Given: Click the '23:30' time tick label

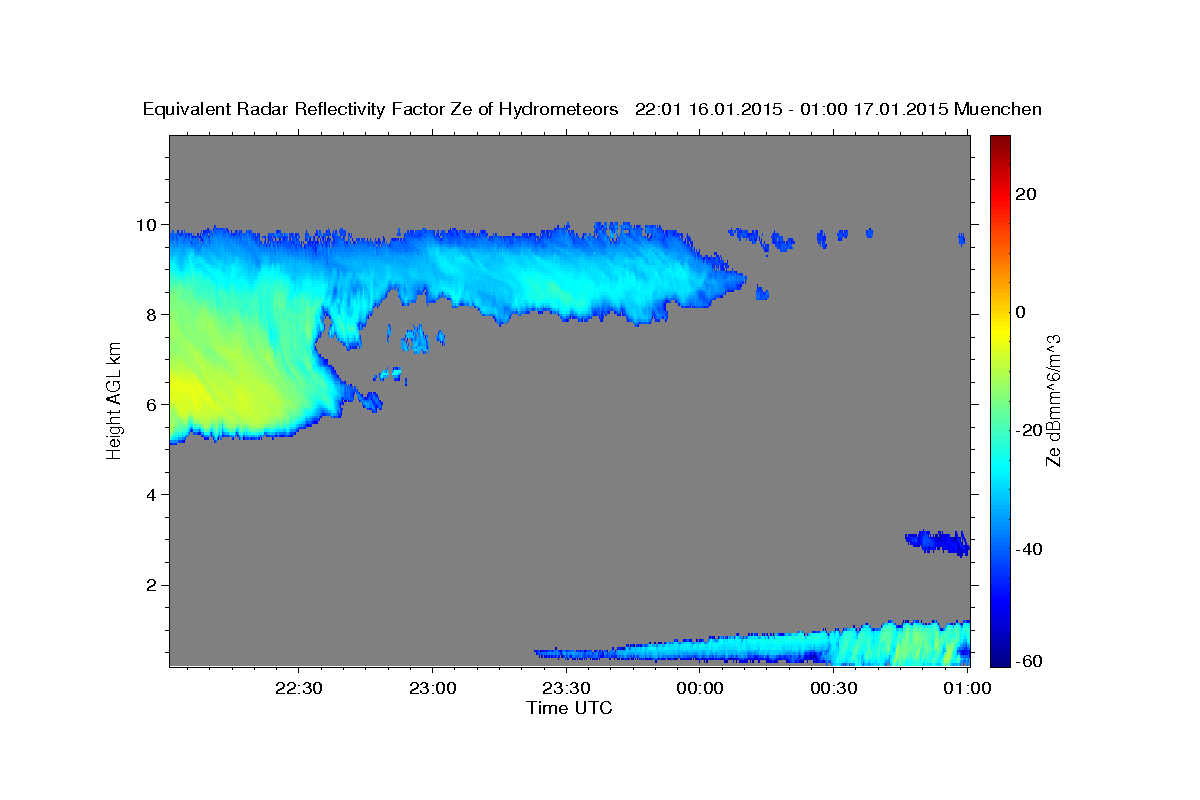Looking at the screenshot, I should tap(566, 688).
